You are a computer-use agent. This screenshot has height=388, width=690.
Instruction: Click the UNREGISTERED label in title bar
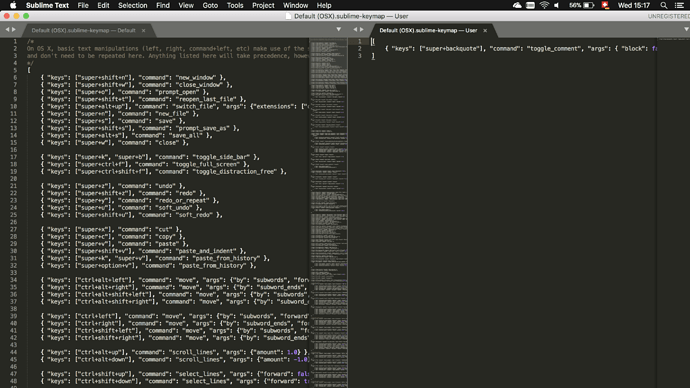(x=669, y=16)
